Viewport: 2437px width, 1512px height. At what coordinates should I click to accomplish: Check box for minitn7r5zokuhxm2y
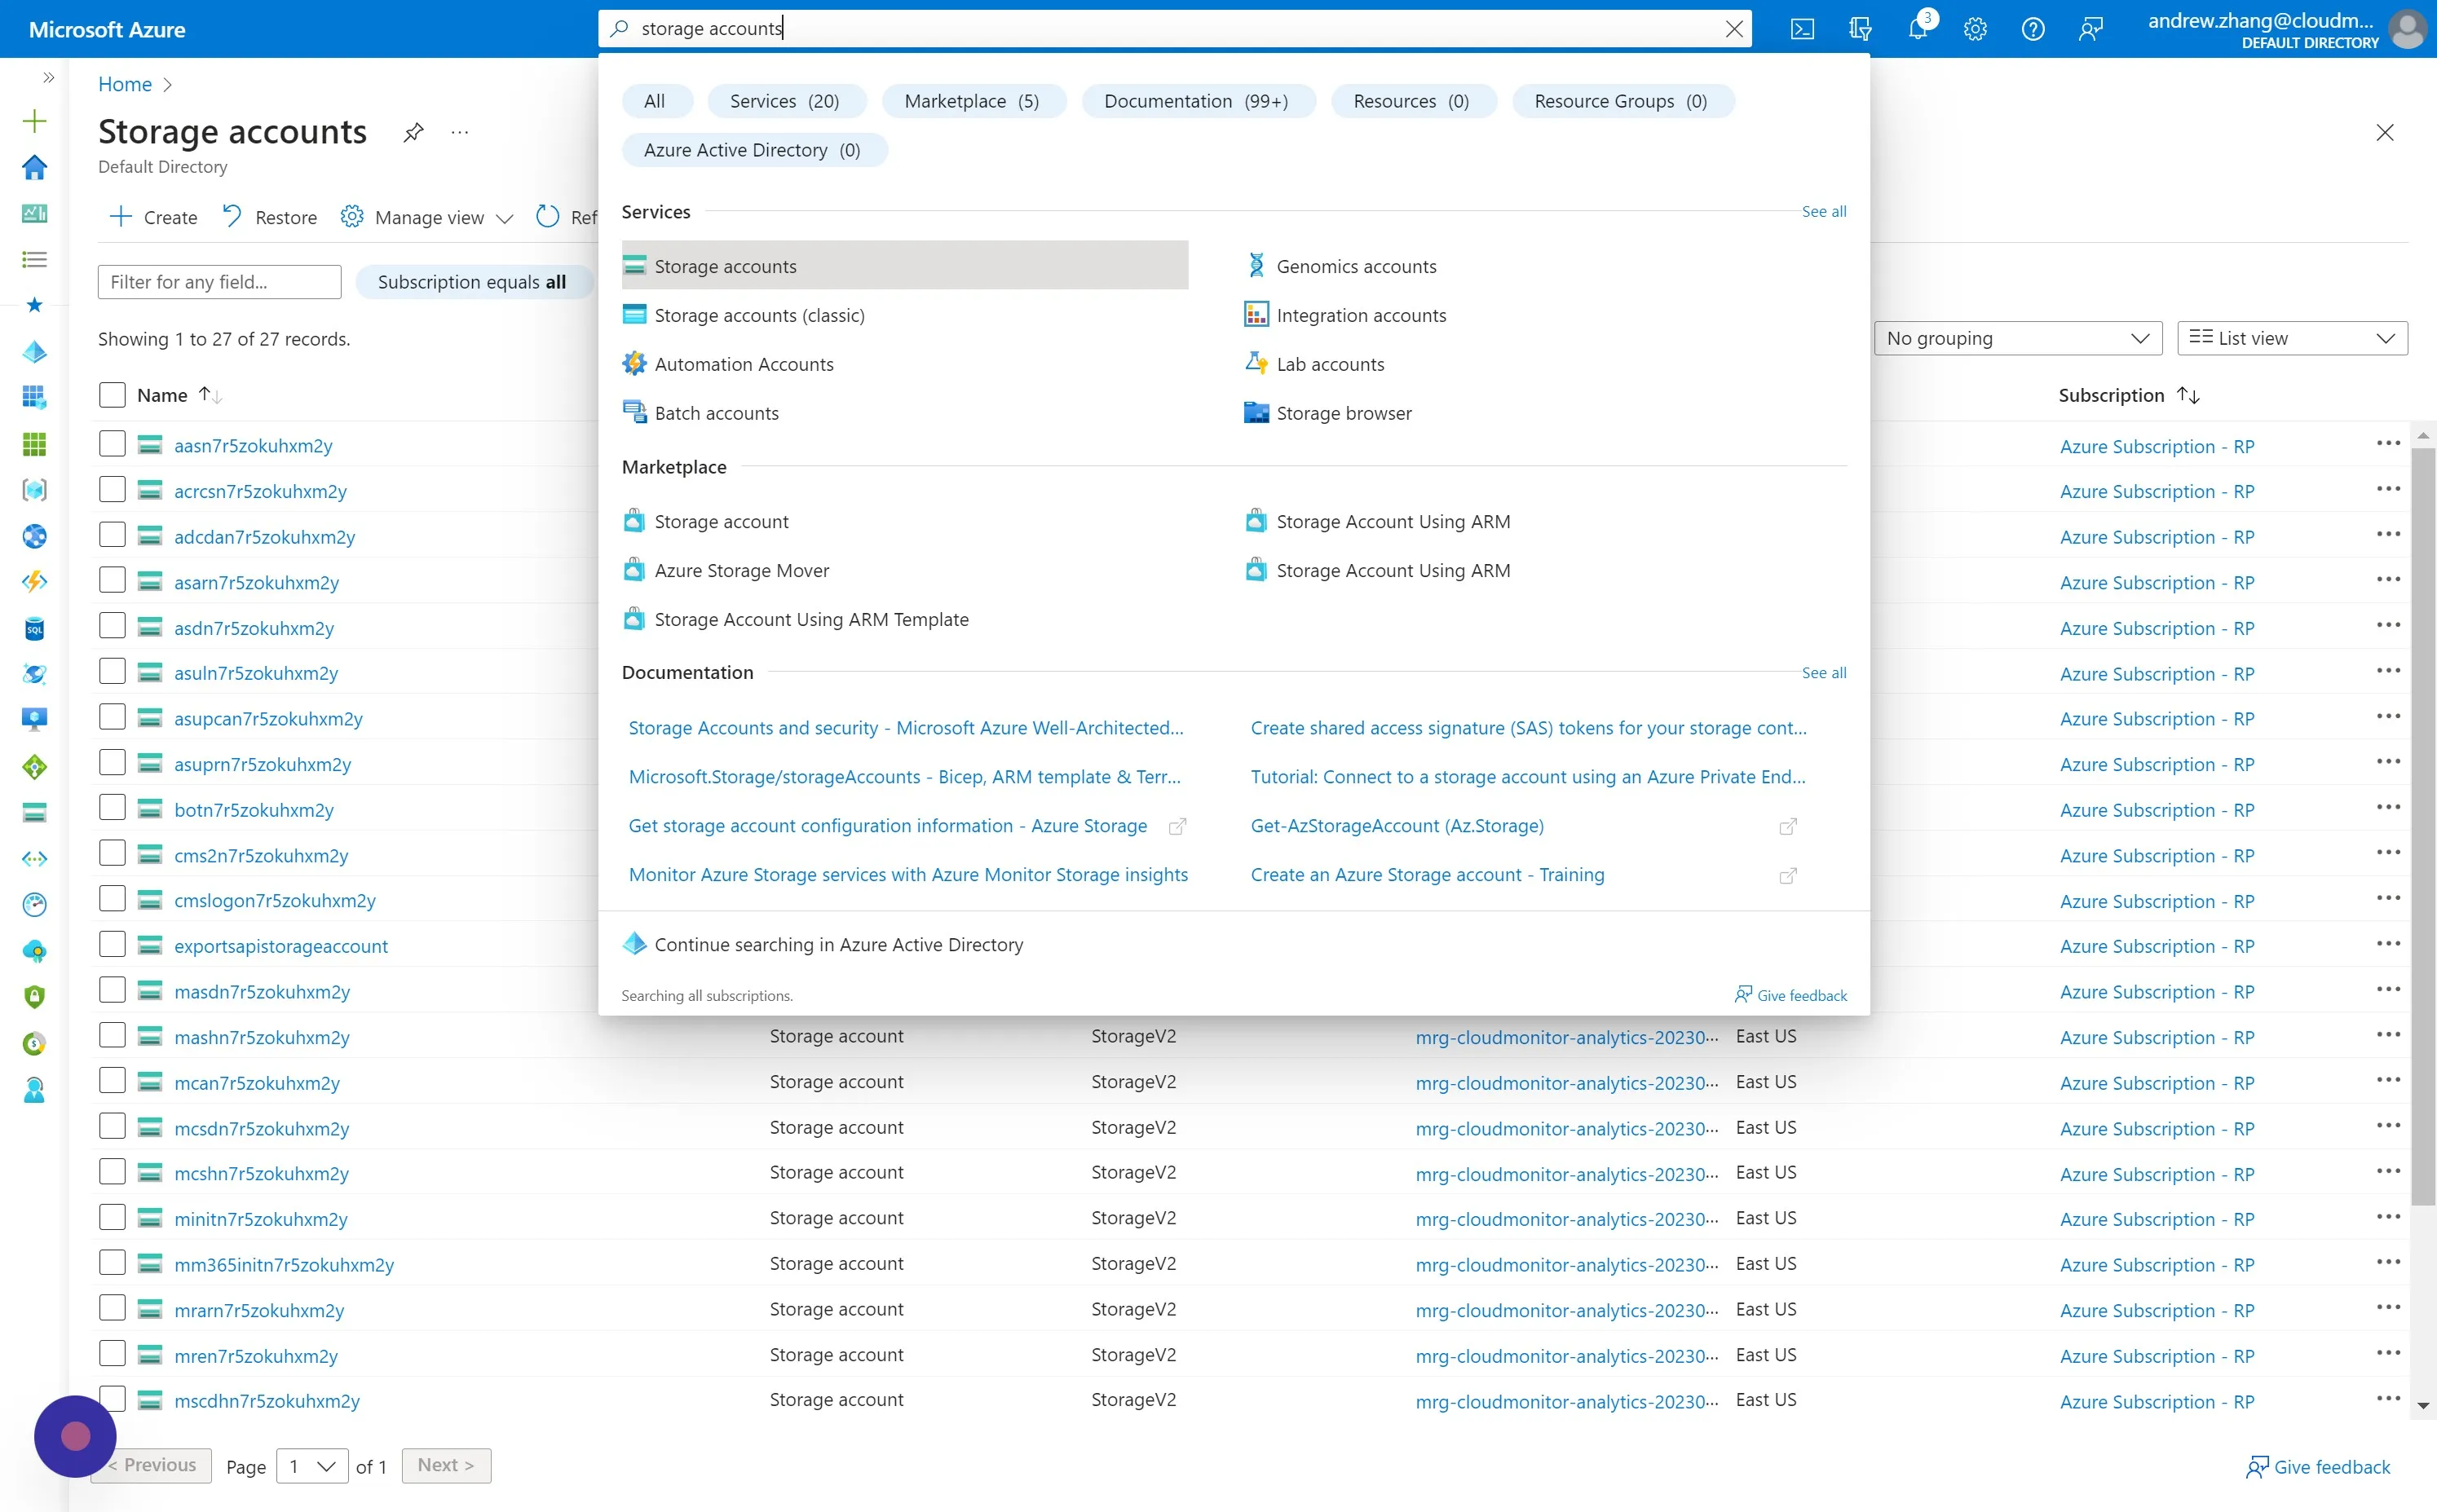[x=112, y=1217]
